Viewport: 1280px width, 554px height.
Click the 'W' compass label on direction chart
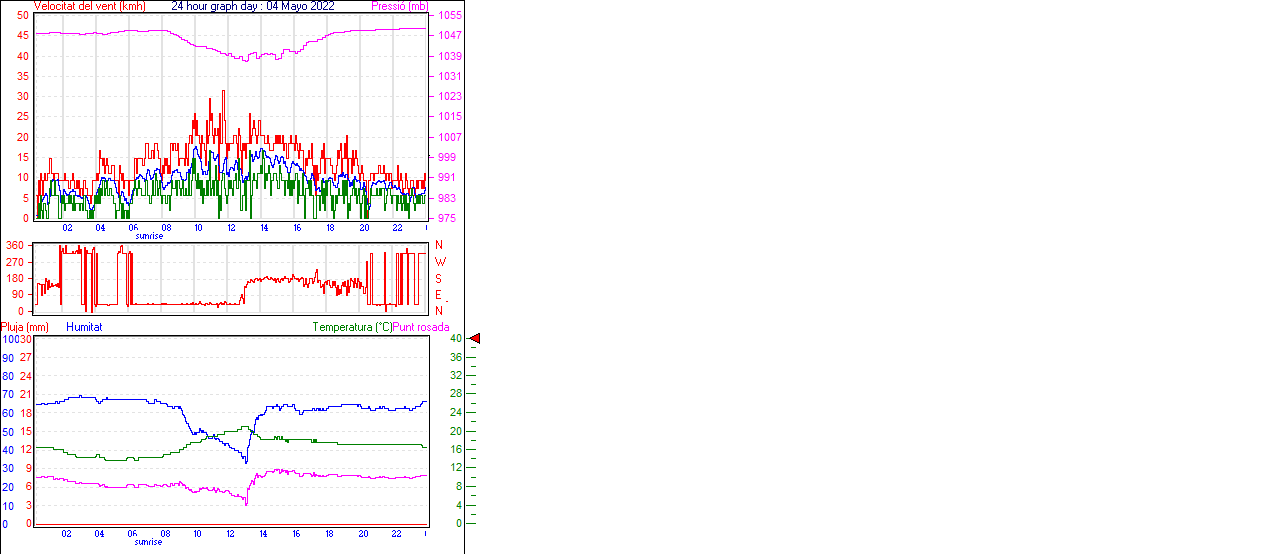pos(439,262)
